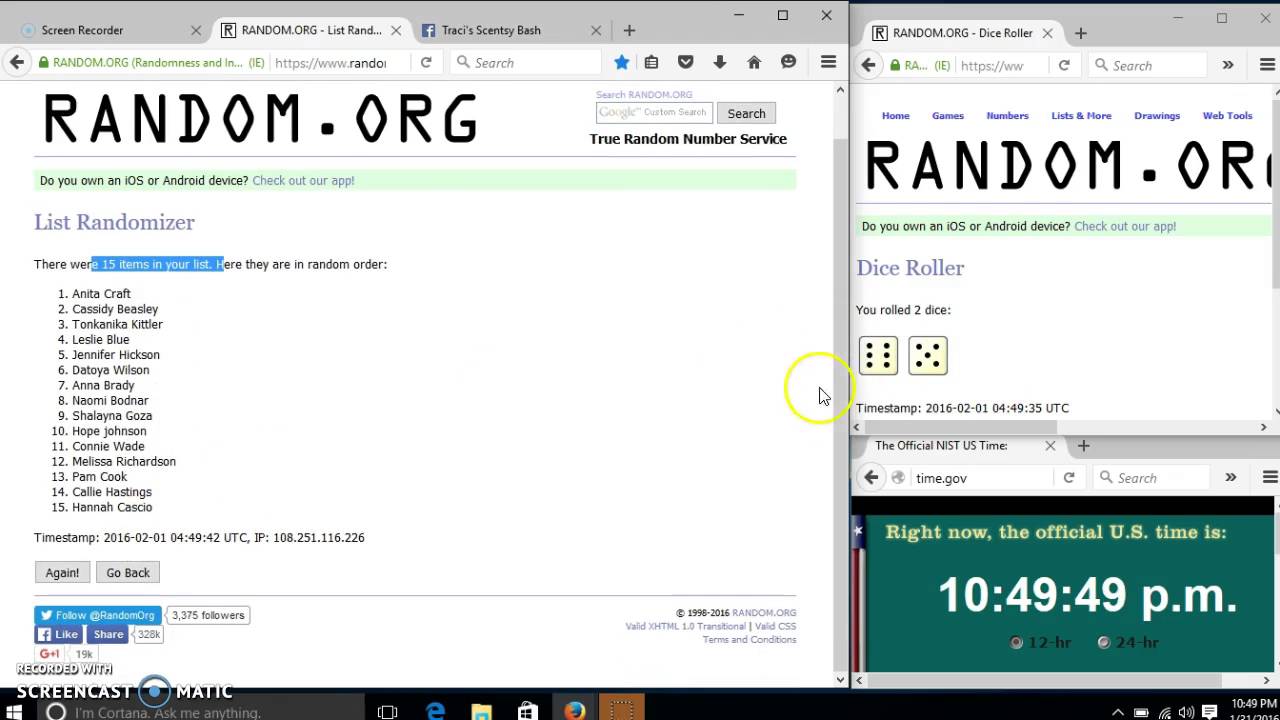Click the main window URL address field

(x=330, y=62)
